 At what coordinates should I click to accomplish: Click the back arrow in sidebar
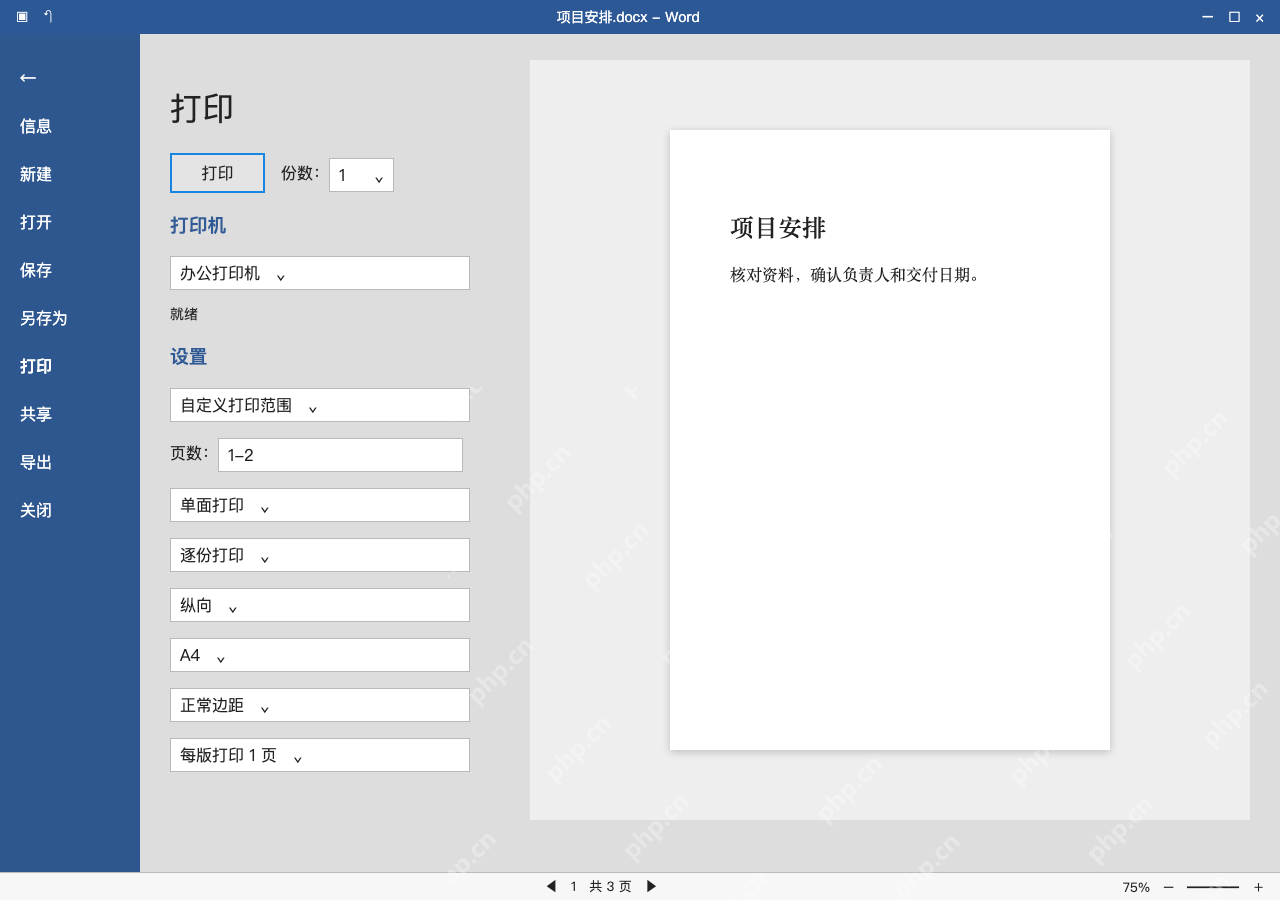(x=28, y=78)
